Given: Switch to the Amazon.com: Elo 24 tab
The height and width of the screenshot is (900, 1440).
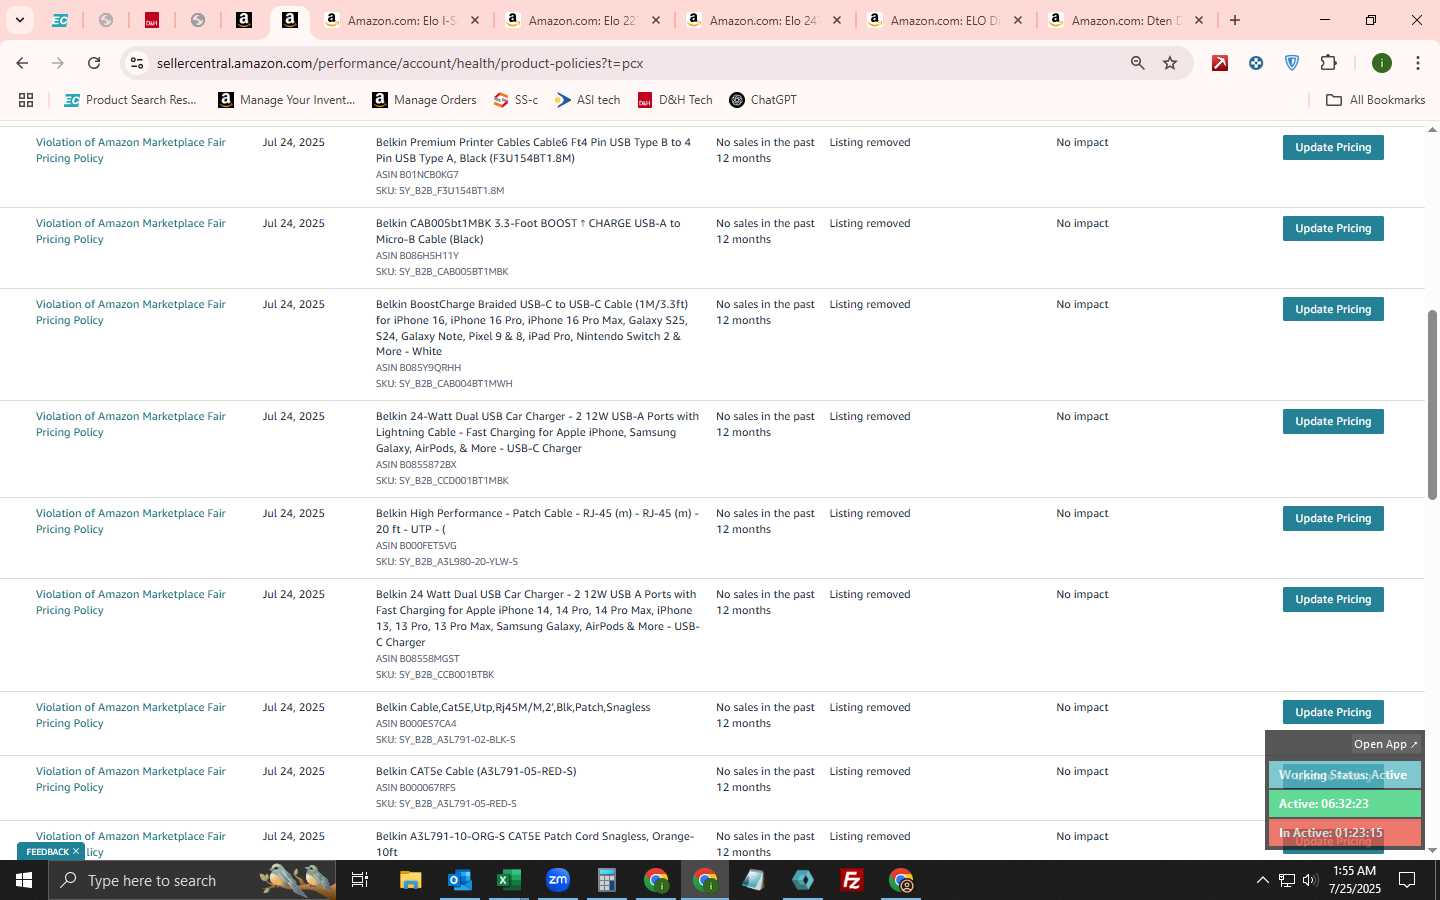Looking at the screenshot, I should coord(764,20).
